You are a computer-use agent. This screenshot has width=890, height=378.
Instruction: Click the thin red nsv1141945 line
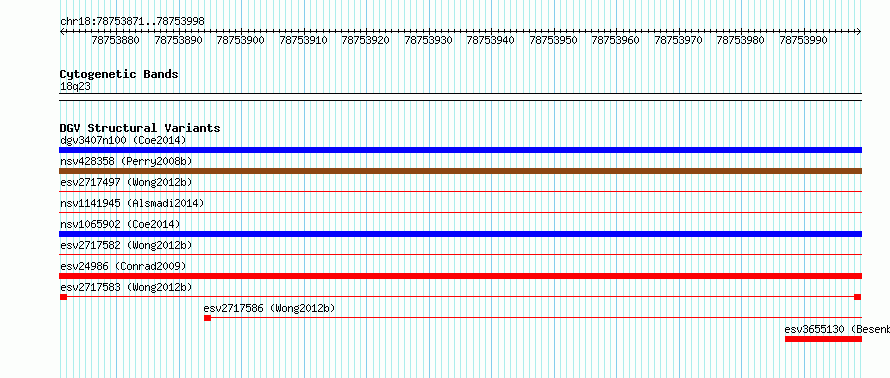[x=461, y=213]
